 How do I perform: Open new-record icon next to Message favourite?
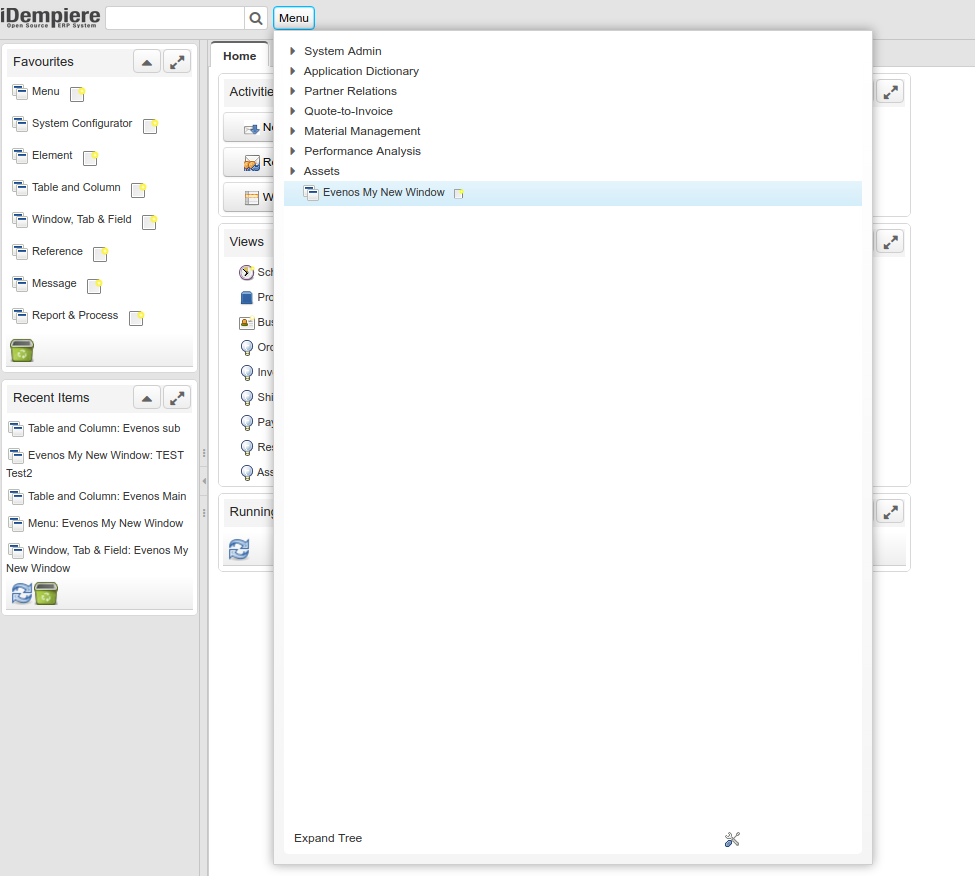pyautogui.click(x=95, y=286)
